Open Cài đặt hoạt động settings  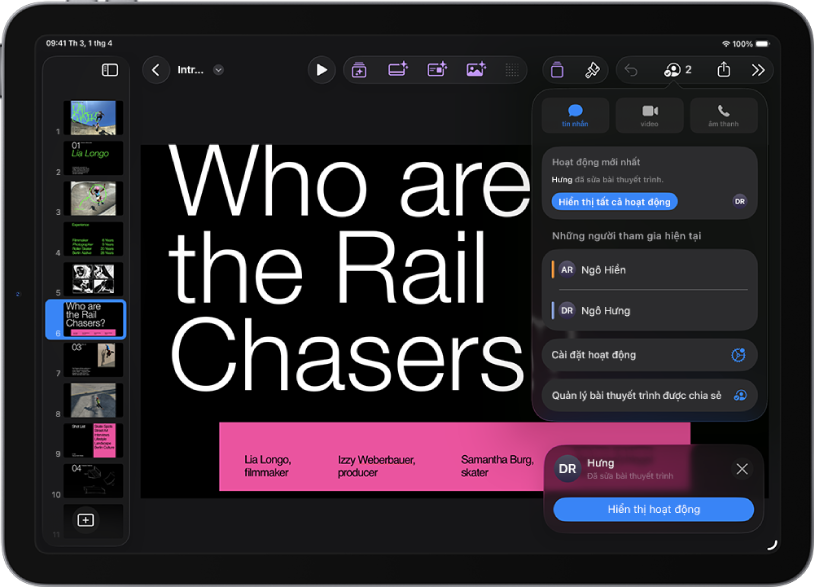[x=649, y=355]
